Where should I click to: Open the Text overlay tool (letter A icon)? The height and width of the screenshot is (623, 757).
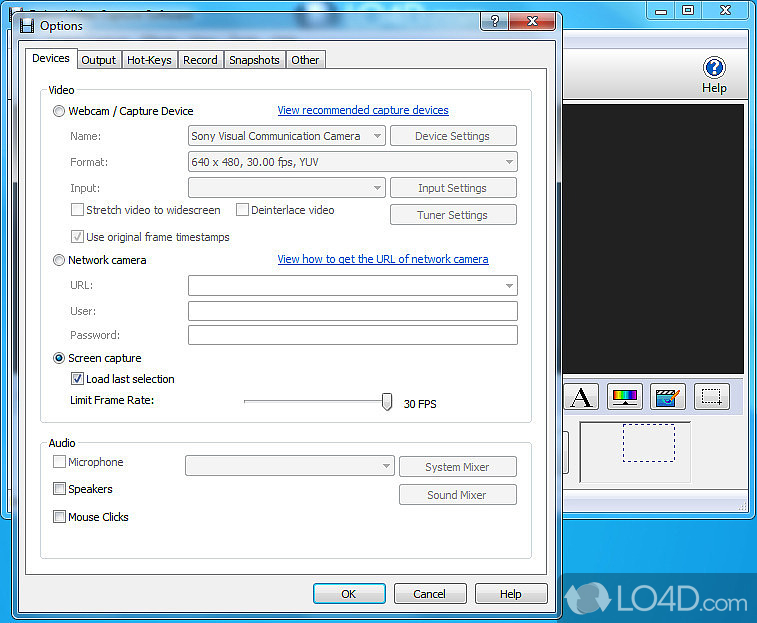click(x=581, y=397)
